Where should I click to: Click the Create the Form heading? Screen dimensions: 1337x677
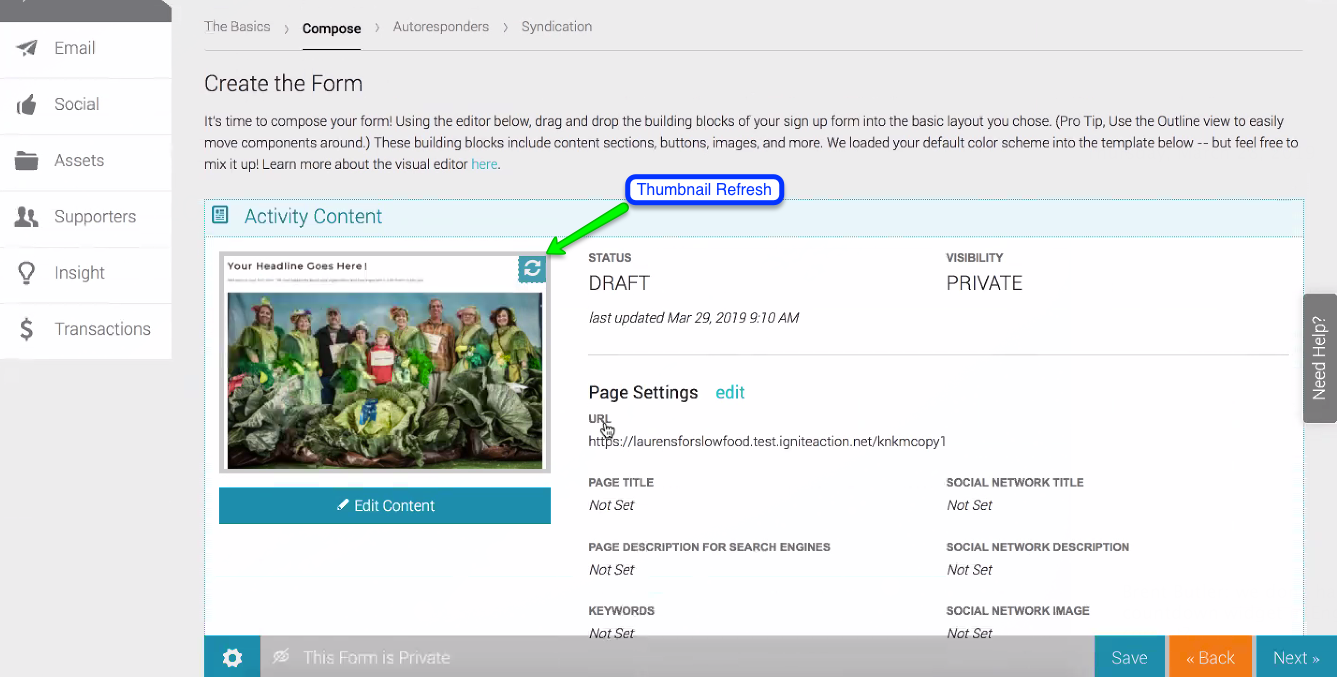[x=283, y=84]
